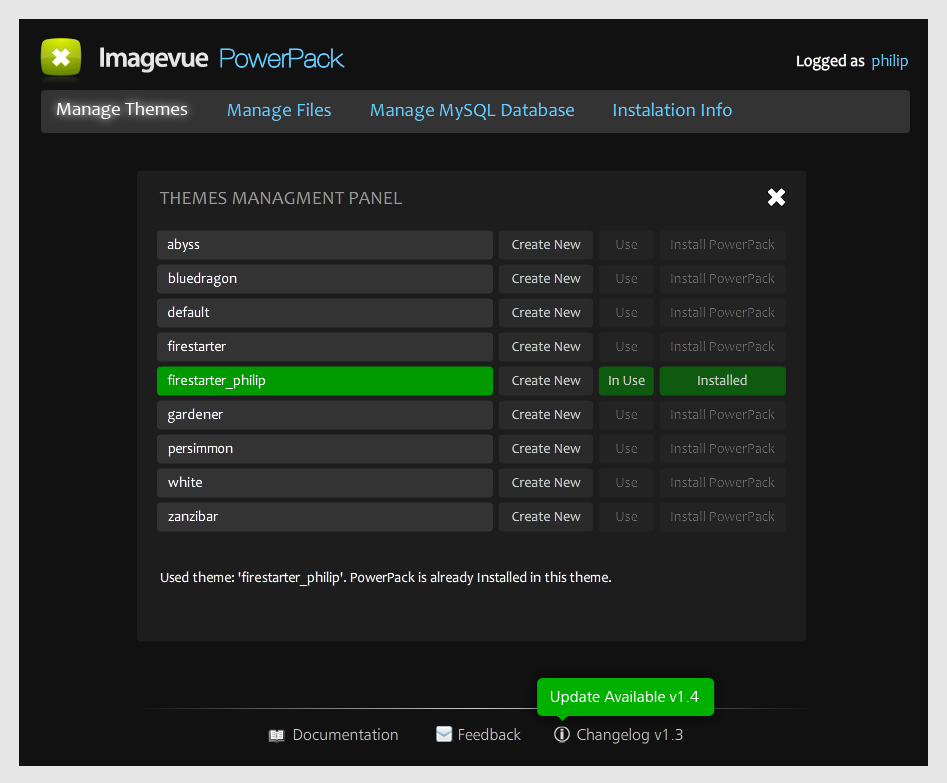
Task: Click the green Imagevue logo icon
Action: [x=61, y=57]
